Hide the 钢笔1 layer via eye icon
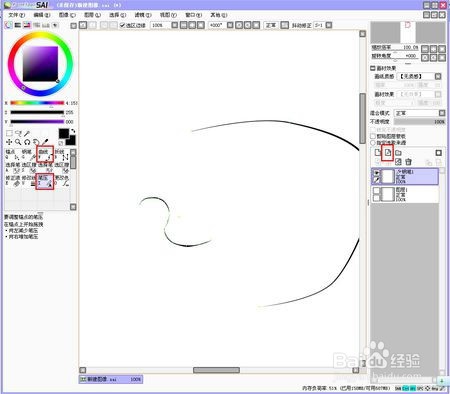The height and width of the screenshot is (394, 450). click(376, 173)
